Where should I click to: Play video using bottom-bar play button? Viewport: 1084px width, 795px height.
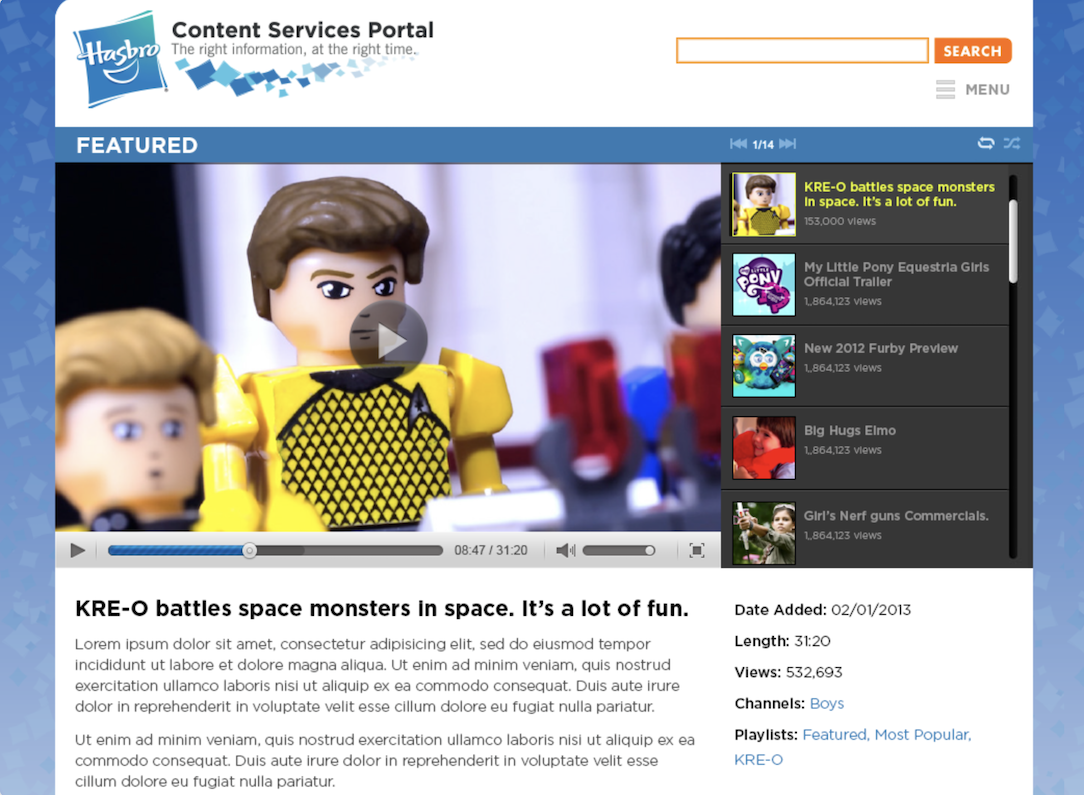(77, 550)
